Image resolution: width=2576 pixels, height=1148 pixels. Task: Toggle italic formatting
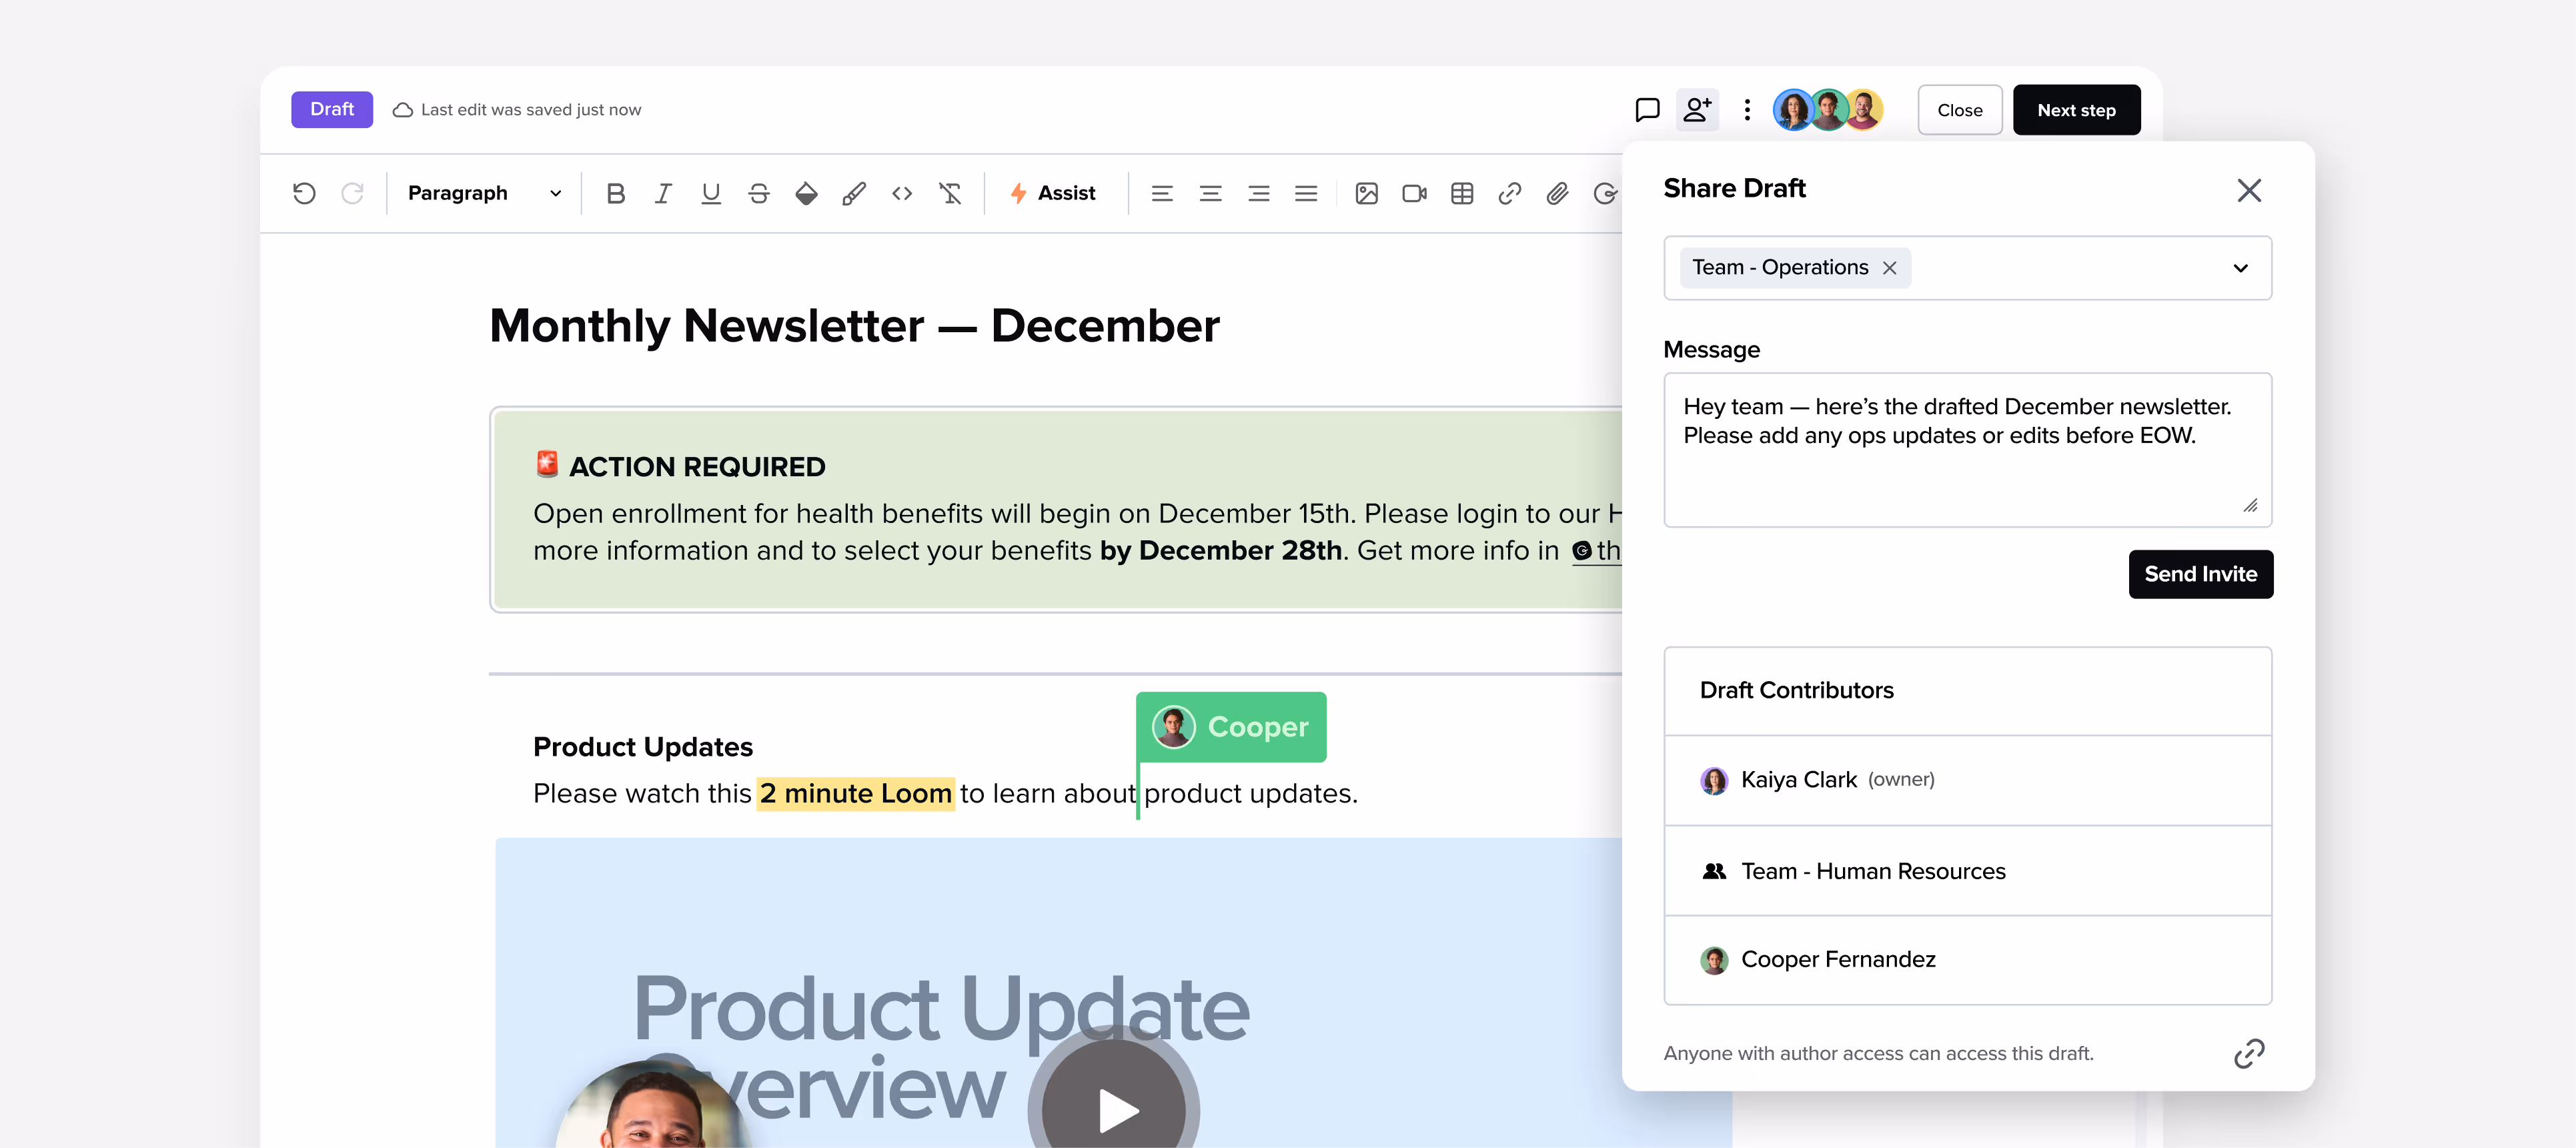coord(663,193)
